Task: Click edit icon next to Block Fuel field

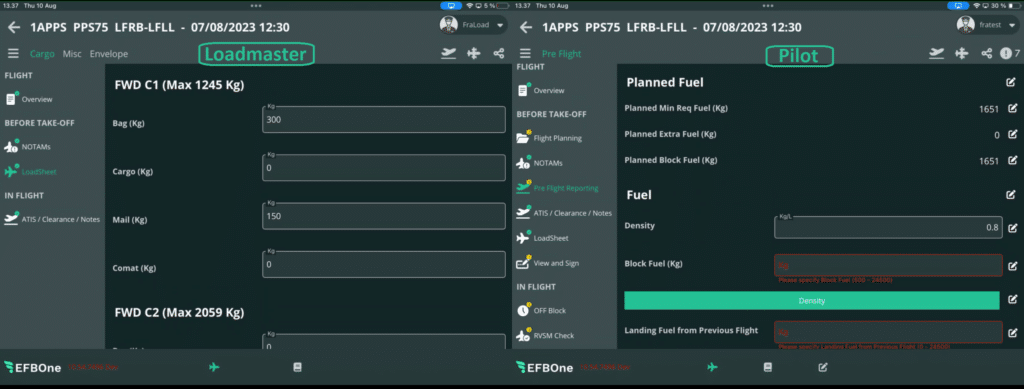Action: click(1013, 266)
